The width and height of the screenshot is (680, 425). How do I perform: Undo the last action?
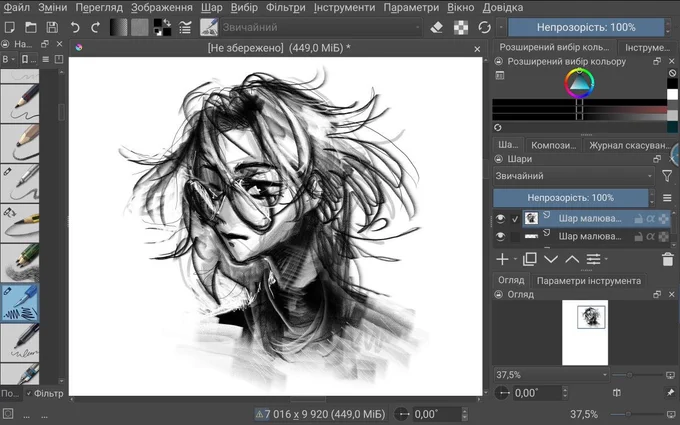point(75,27)
